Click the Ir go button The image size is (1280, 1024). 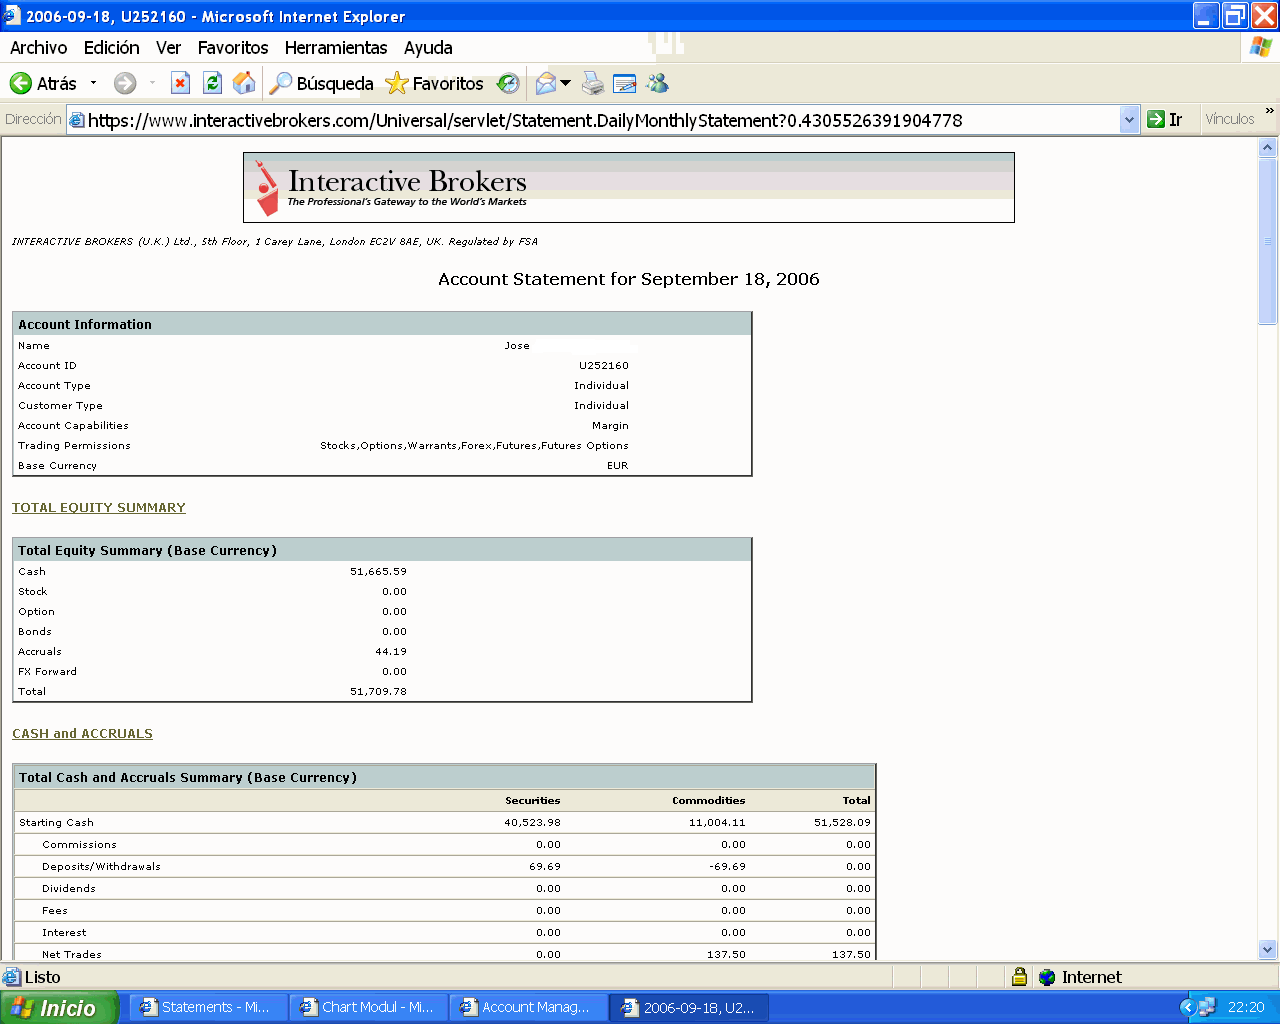pos(1165,119)
